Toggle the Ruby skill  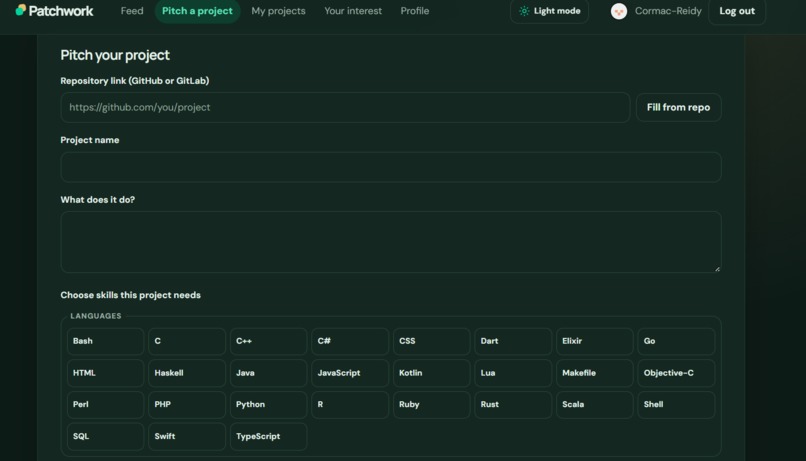coord(432,404)
